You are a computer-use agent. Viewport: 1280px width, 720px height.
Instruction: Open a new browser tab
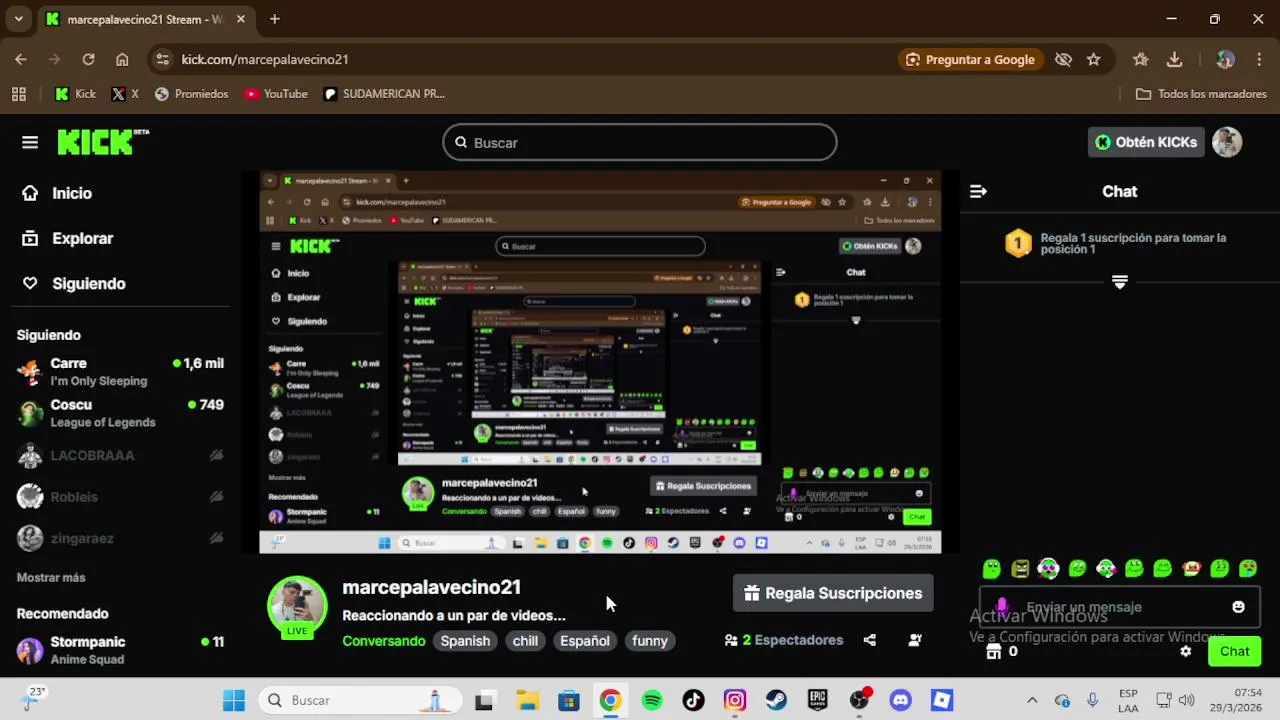coord(274,19)
